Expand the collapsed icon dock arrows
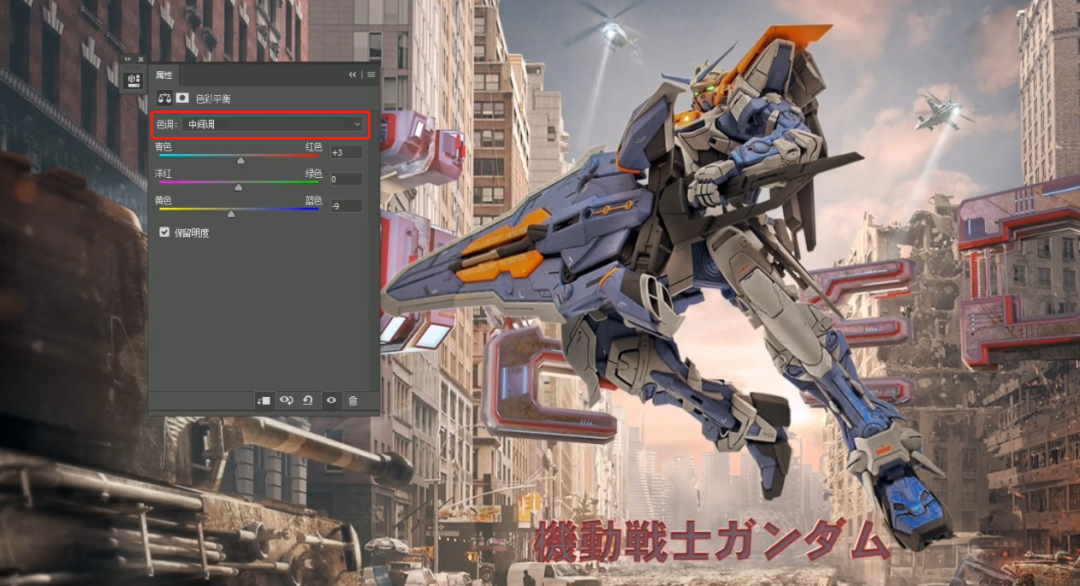 127,59
